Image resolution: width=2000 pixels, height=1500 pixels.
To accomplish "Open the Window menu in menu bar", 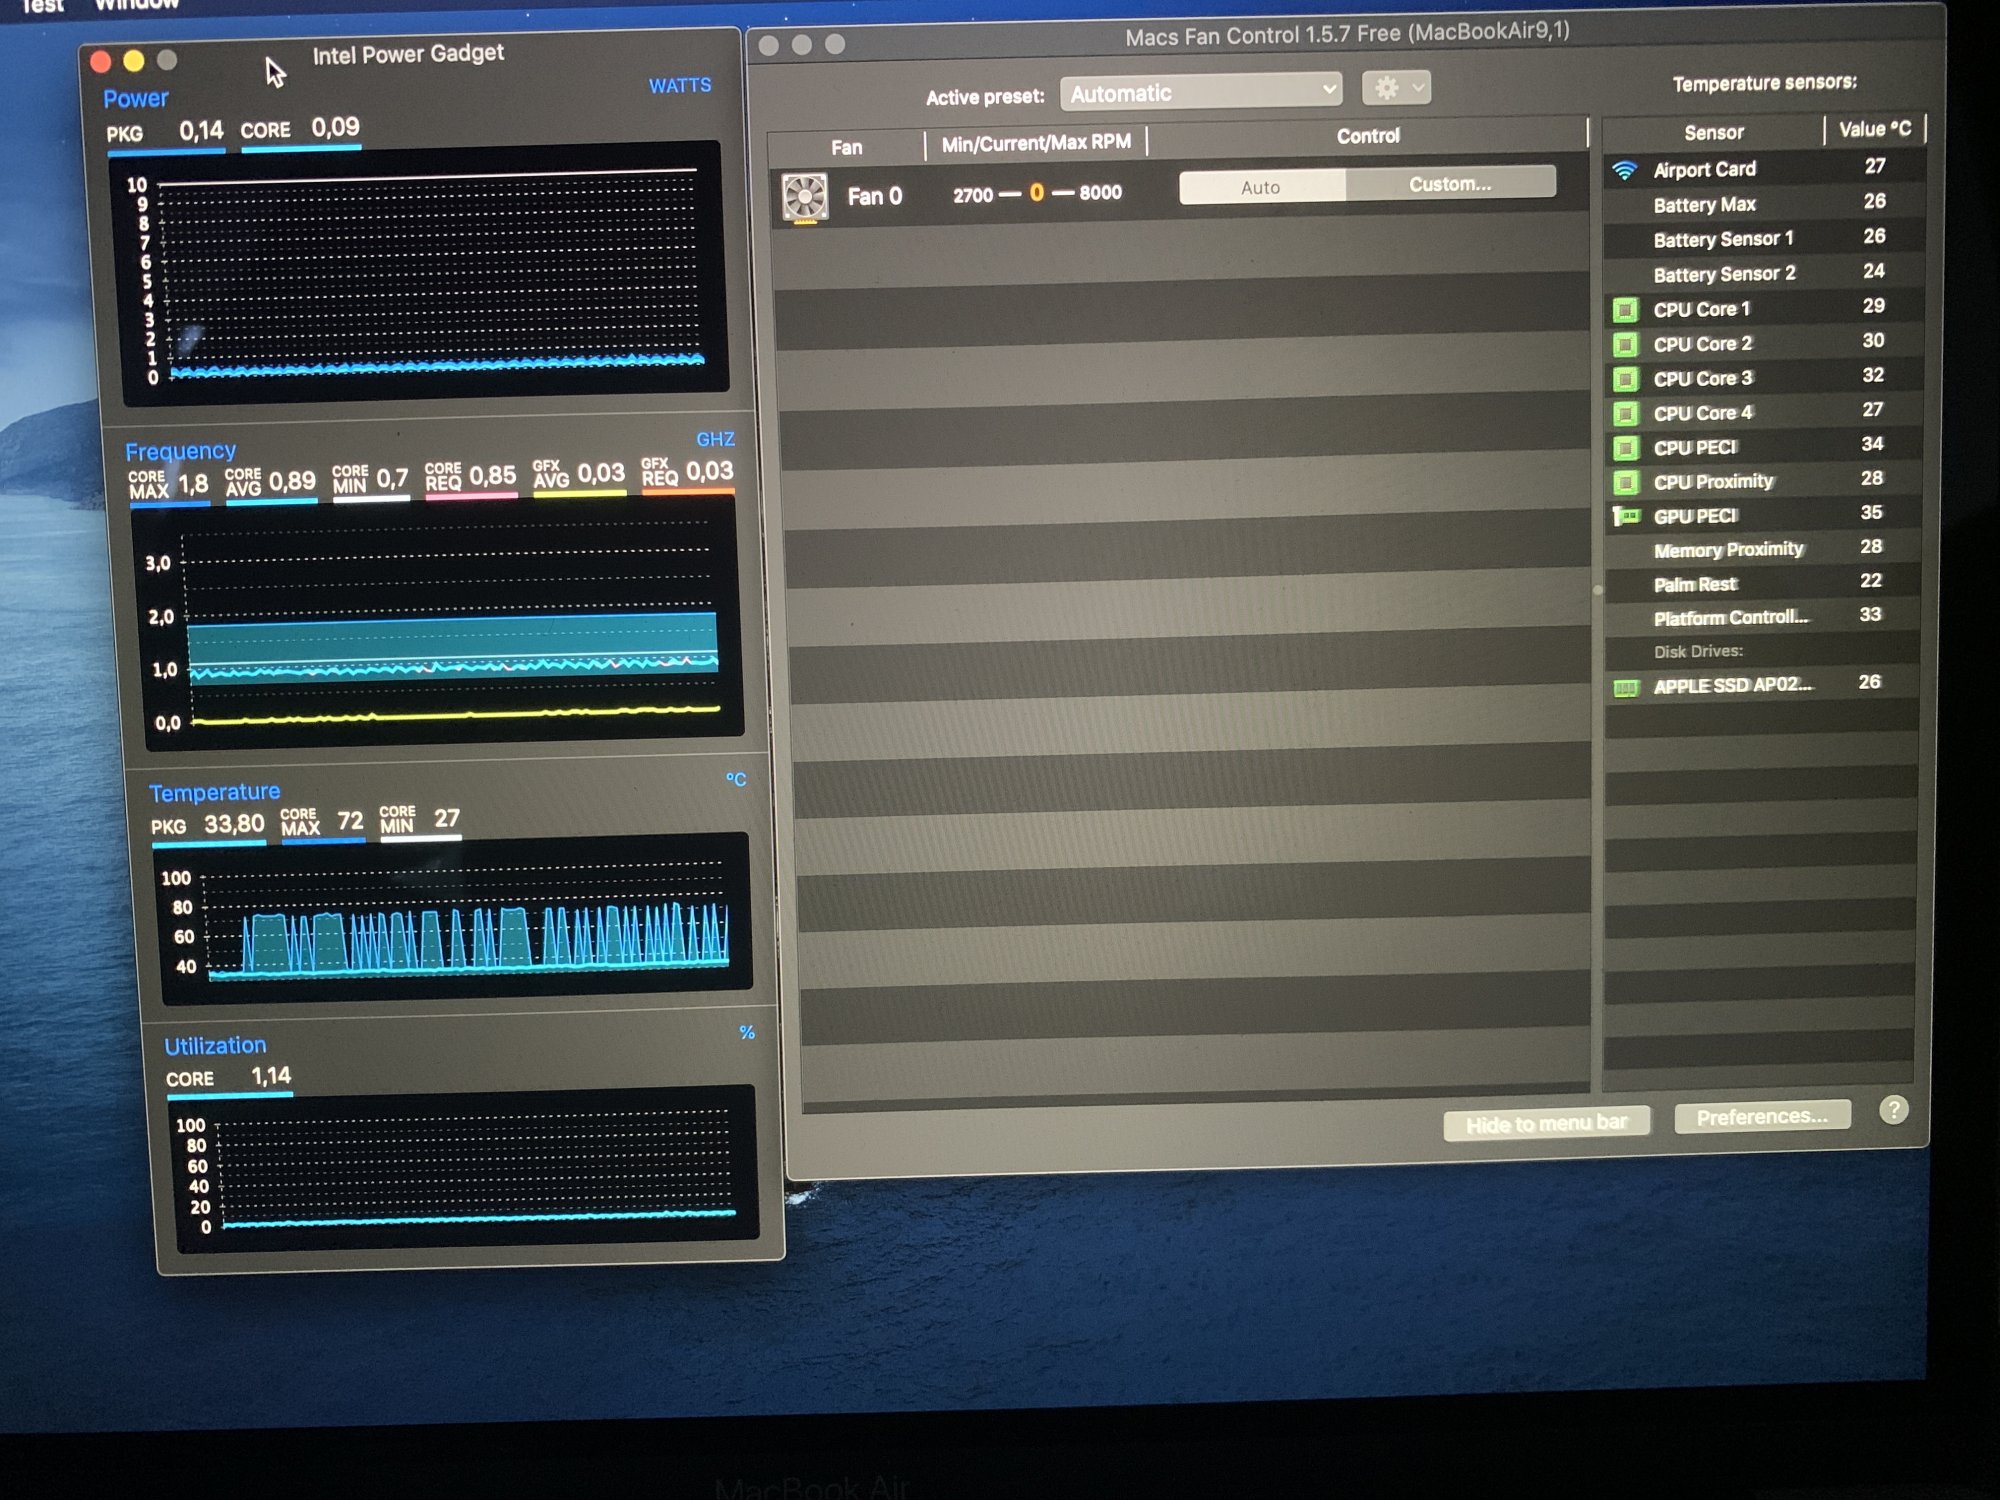I will click(x=137, y=5).
